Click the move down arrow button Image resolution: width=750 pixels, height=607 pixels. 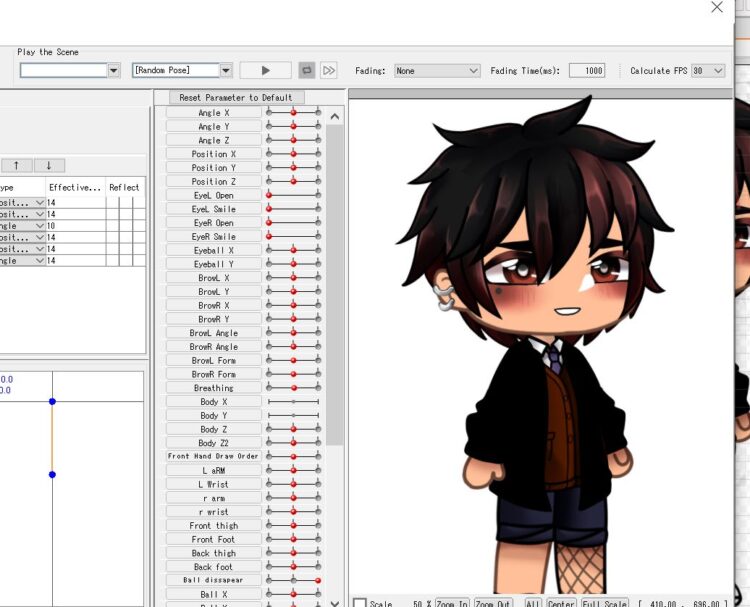point(49,165)
